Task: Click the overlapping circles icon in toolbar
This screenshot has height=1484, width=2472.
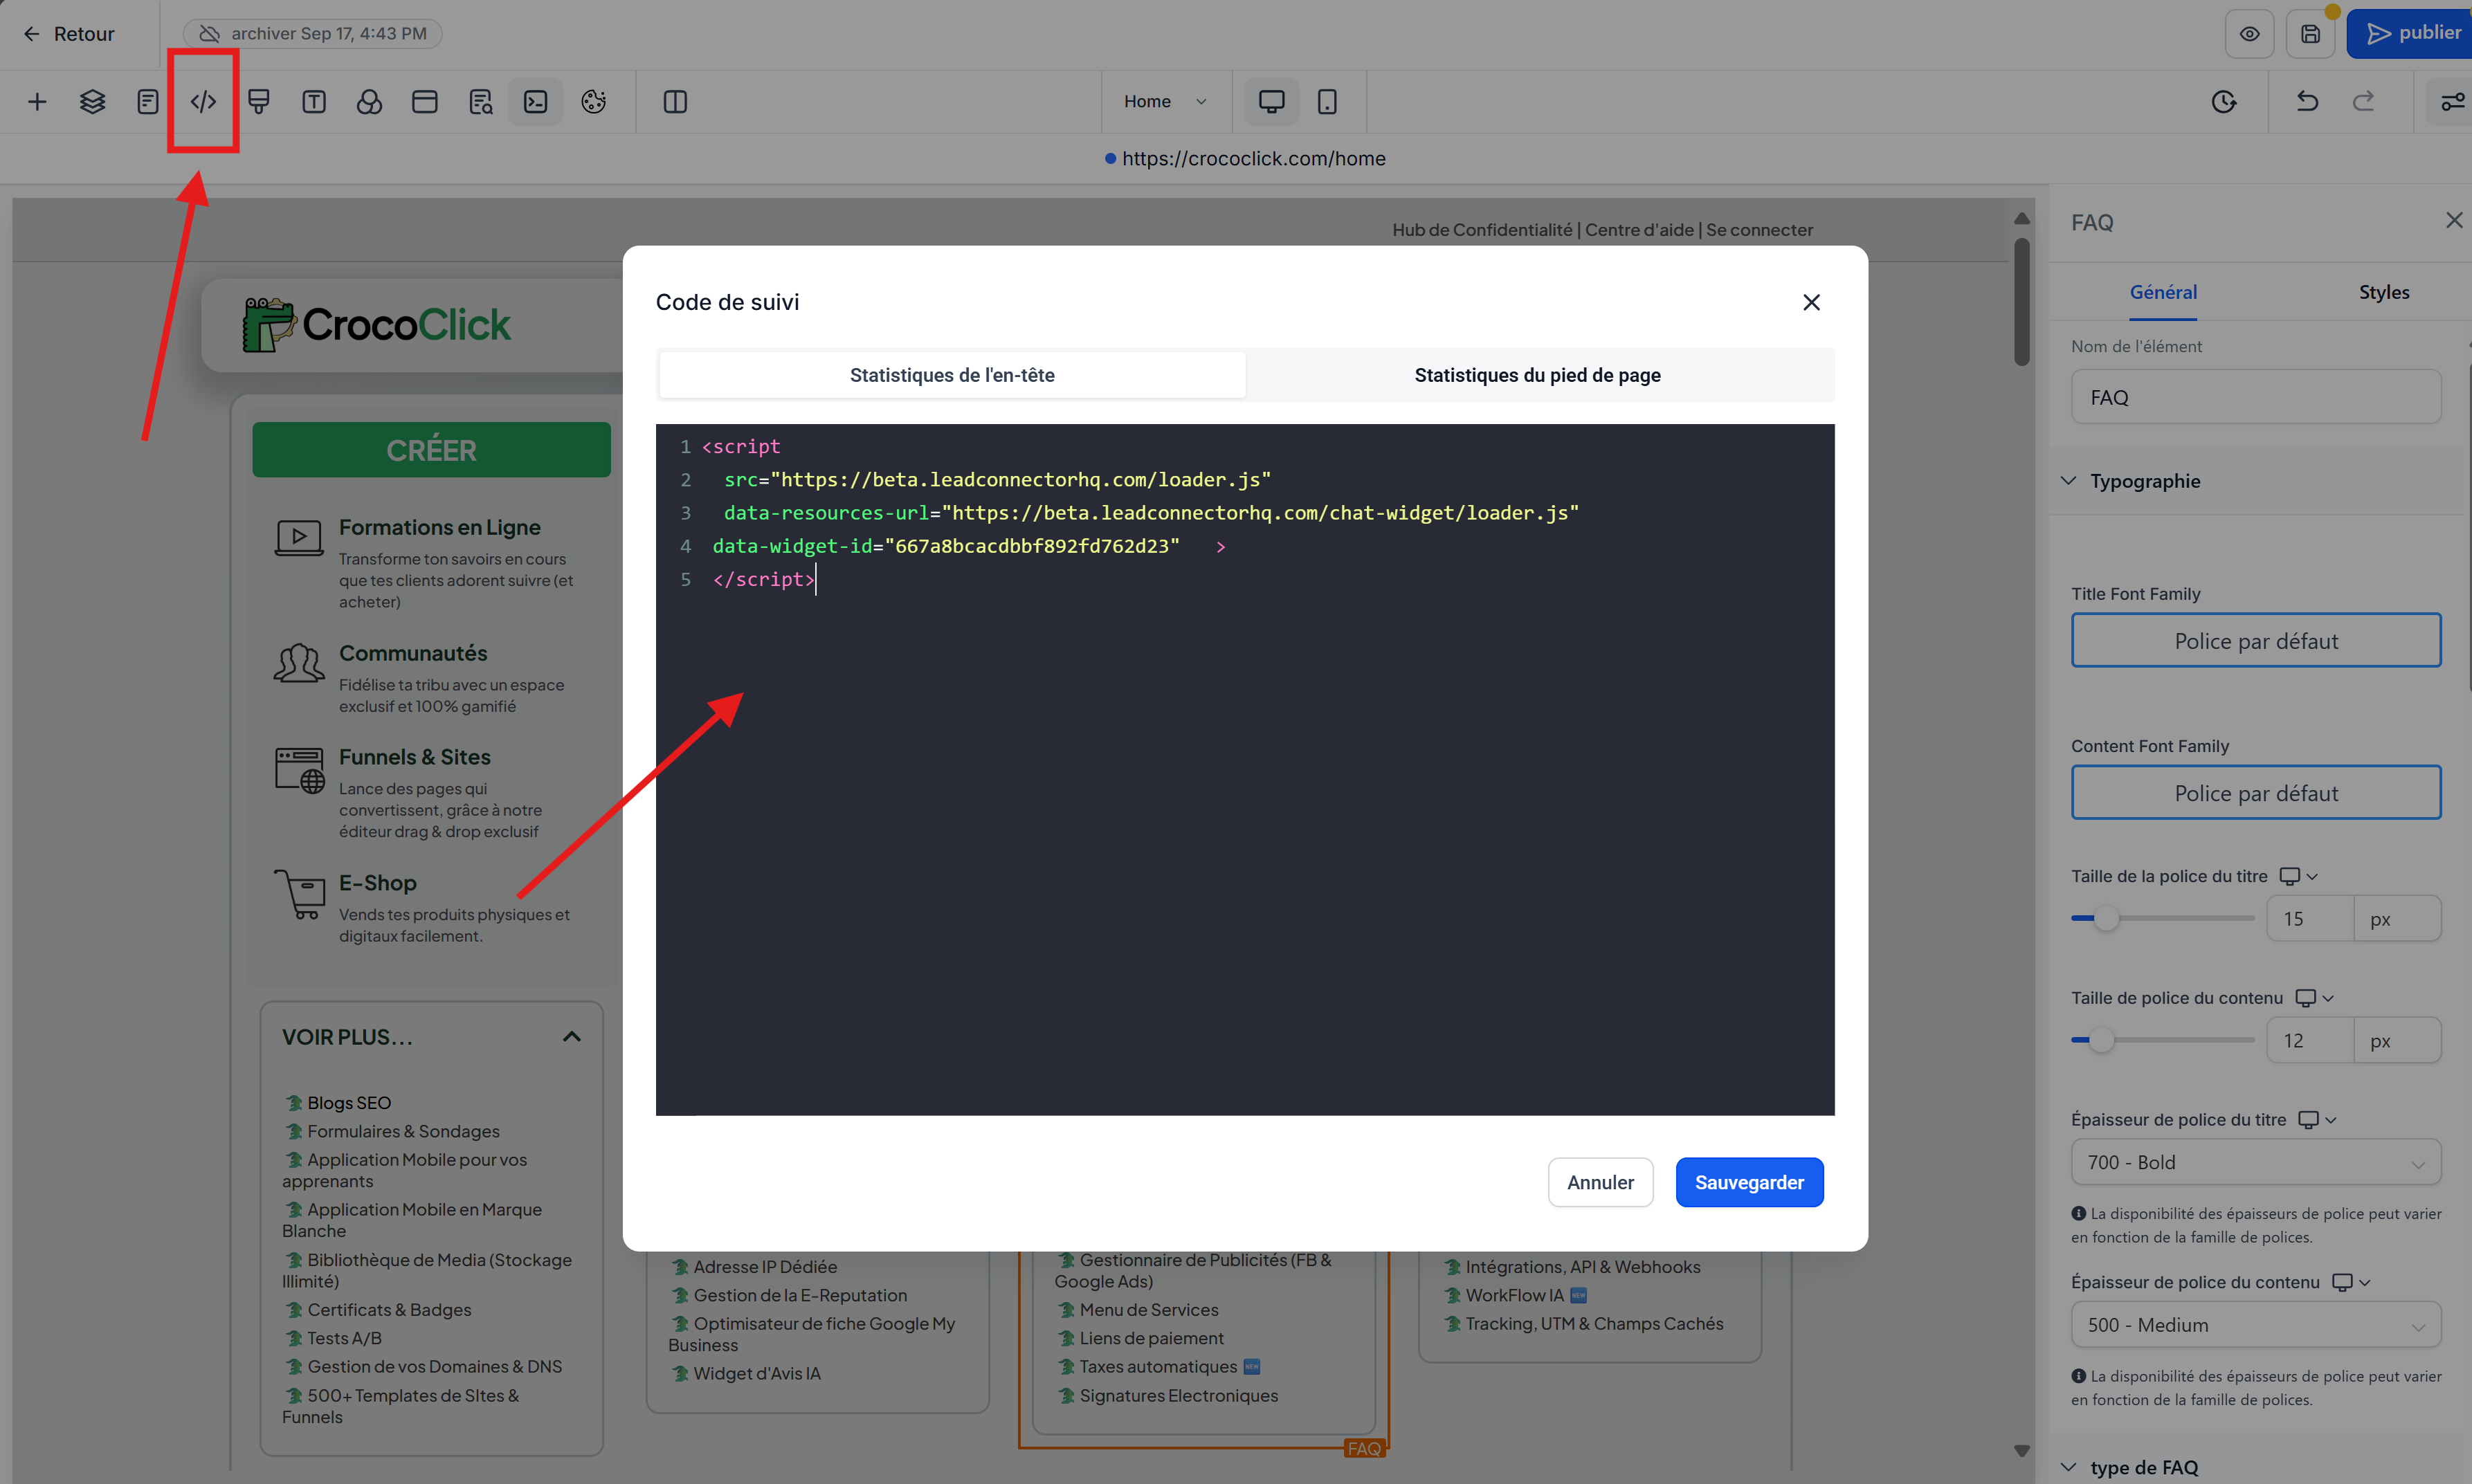Action: (369, 101)
